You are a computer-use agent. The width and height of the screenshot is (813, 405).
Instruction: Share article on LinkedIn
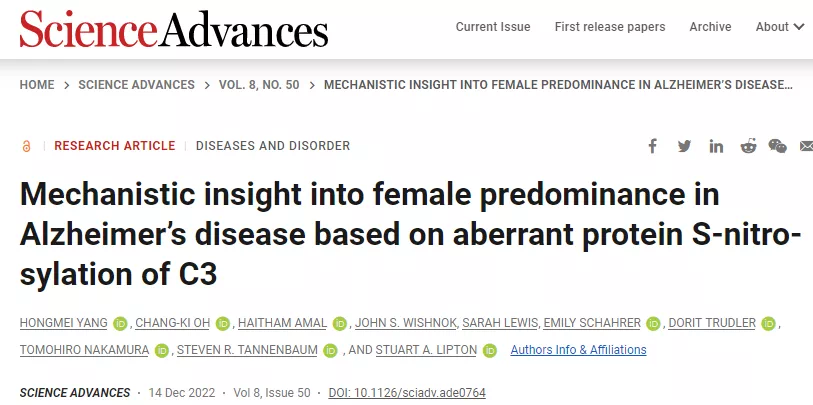click(x=716, y=146)
